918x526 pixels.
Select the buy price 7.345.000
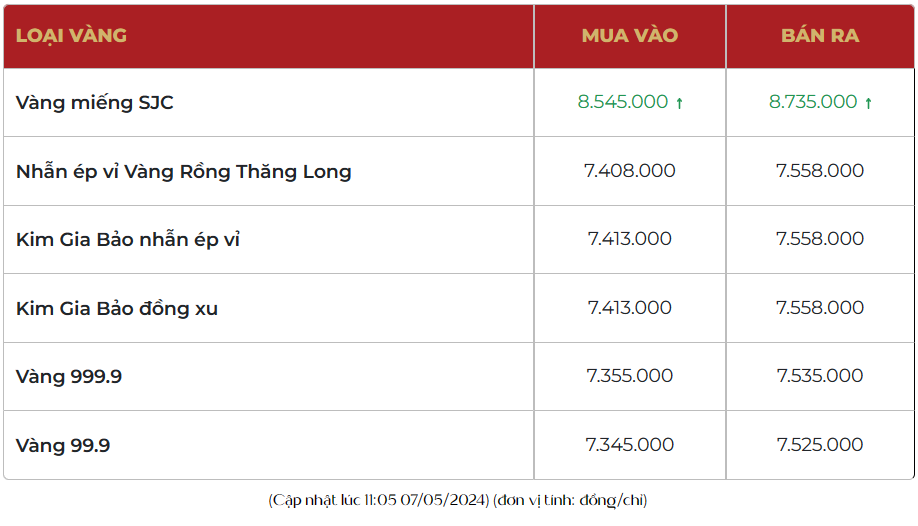click(x=630, y=445)
